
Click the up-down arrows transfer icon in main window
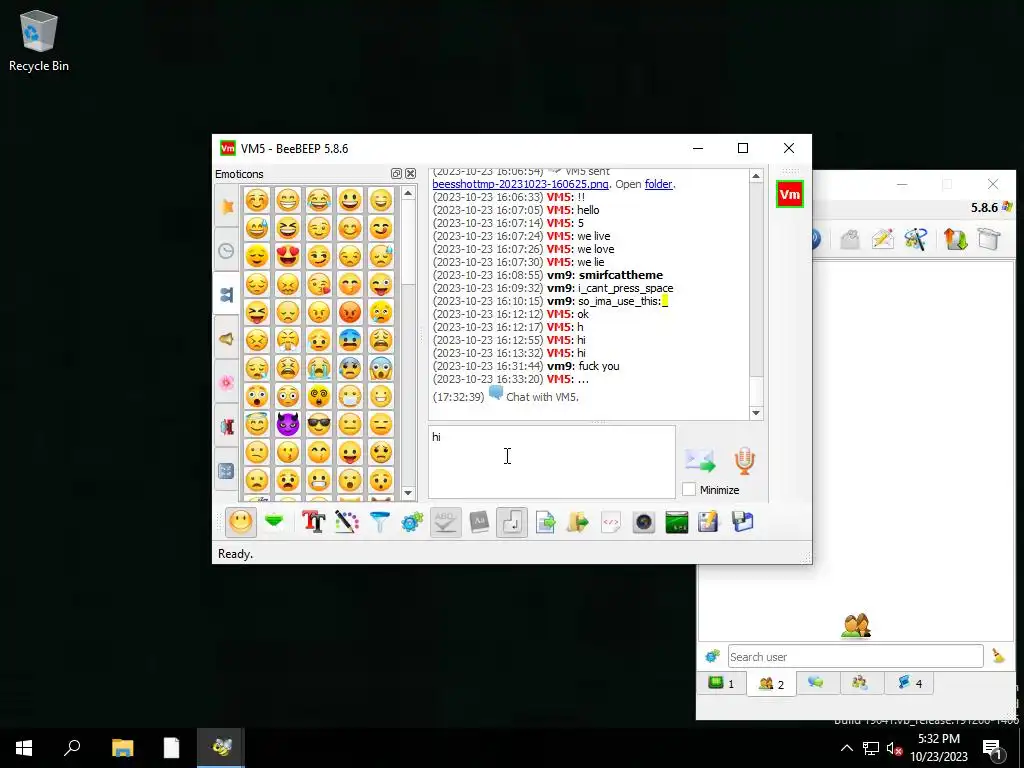click(x=955, y=238)
